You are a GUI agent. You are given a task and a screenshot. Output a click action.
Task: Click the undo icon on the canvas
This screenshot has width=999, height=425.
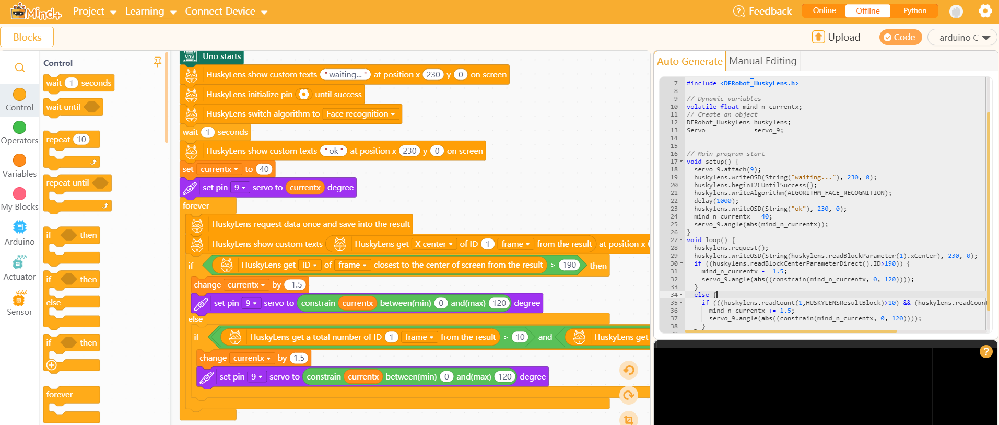(628, 370)
